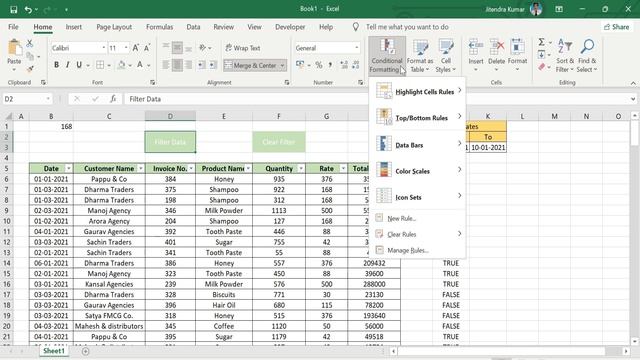
Task: Center text horizontally
Action: 177,65
